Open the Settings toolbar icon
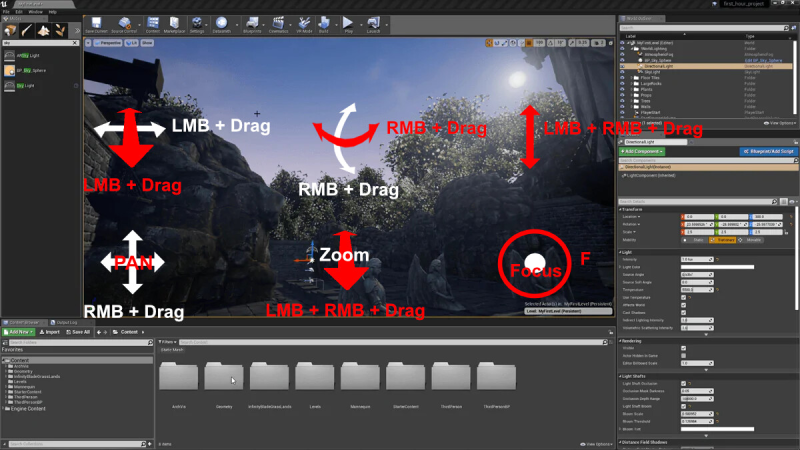The height and width of the screenshot is (450, 800). click(x=196, y=24)
